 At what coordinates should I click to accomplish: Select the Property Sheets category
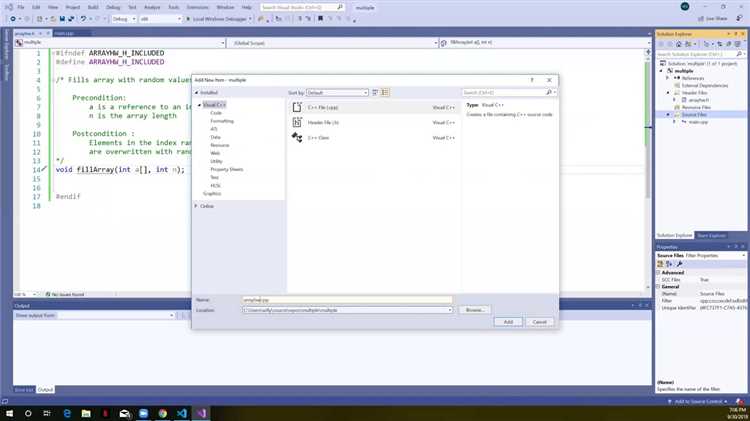[x=227, y=169]
